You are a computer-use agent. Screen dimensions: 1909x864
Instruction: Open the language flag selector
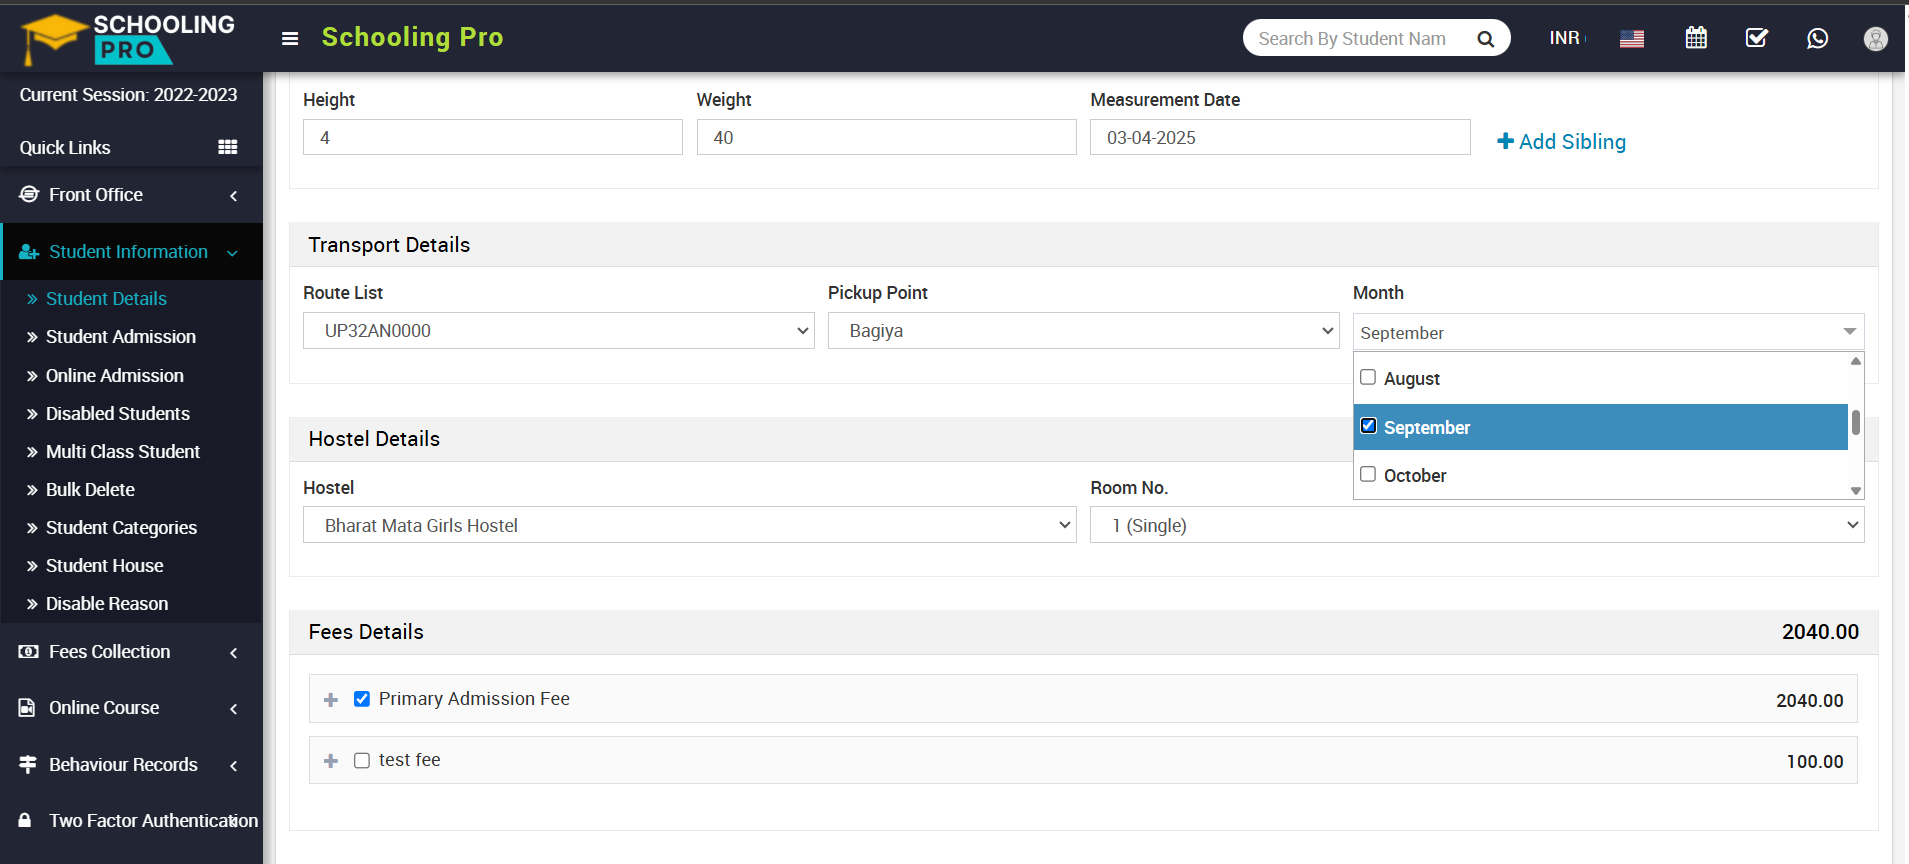1632,39
